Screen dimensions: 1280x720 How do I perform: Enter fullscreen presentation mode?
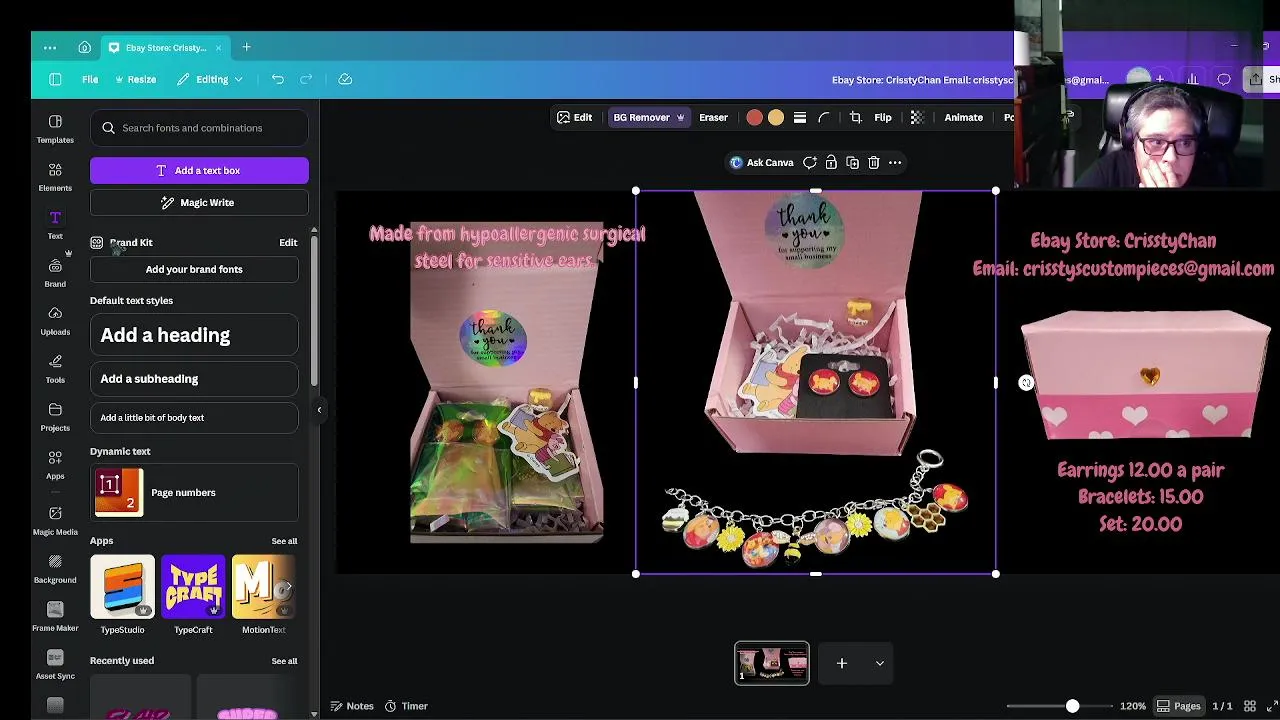coord(1272,706)
